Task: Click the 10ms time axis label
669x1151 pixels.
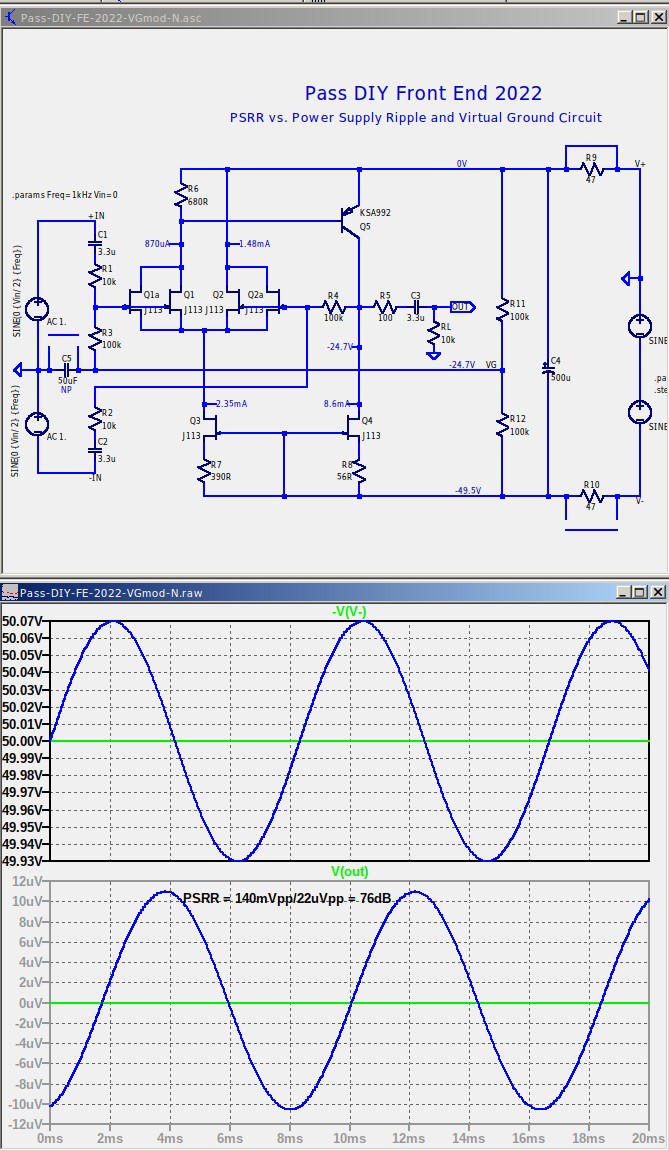Action: pos(350,1139)
